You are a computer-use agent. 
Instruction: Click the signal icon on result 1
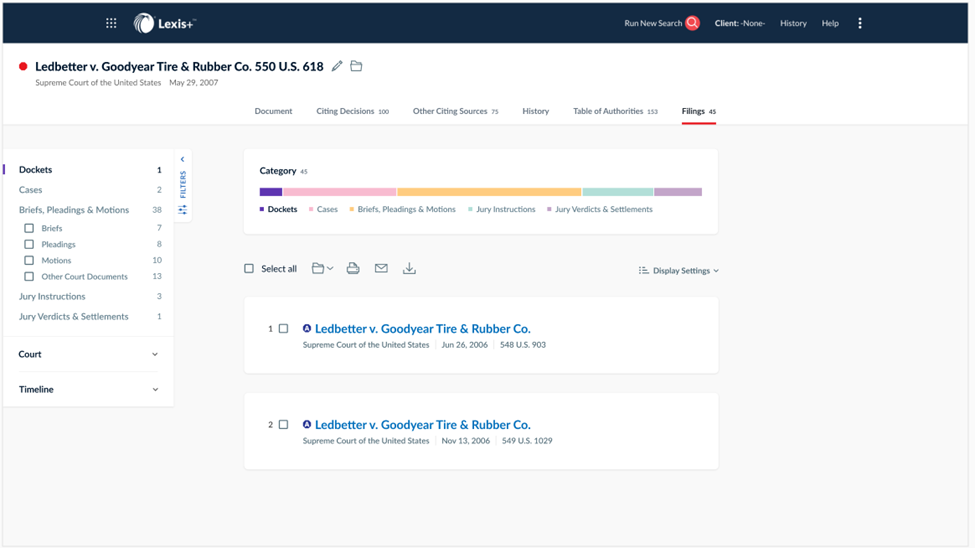coord(307,328)
